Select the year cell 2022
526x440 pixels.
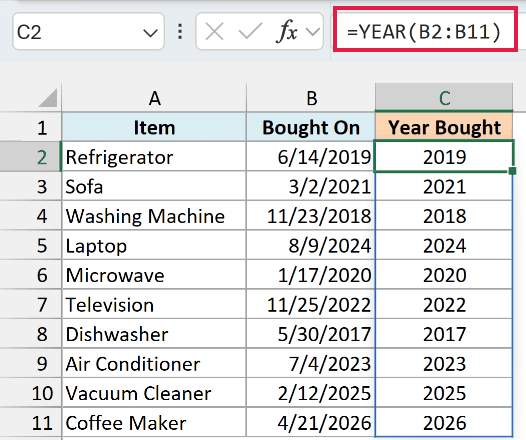click(x=444, y=305)
